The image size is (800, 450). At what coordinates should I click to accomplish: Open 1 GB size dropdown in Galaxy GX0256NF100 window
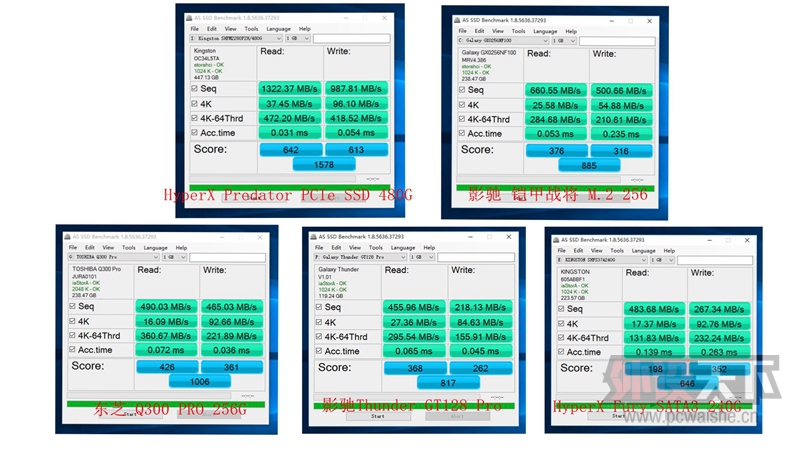tap(564, 41)
